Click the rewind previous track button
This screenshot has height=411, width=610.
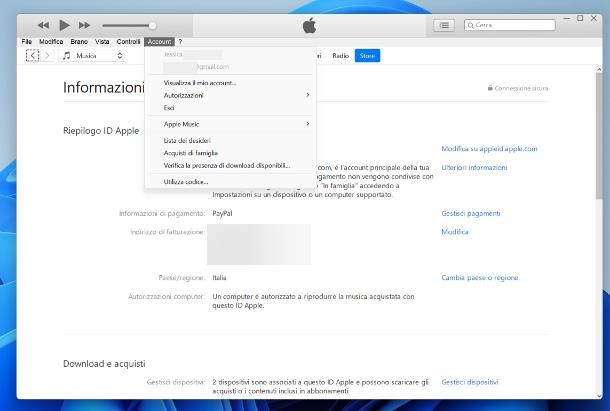[43, 25]
